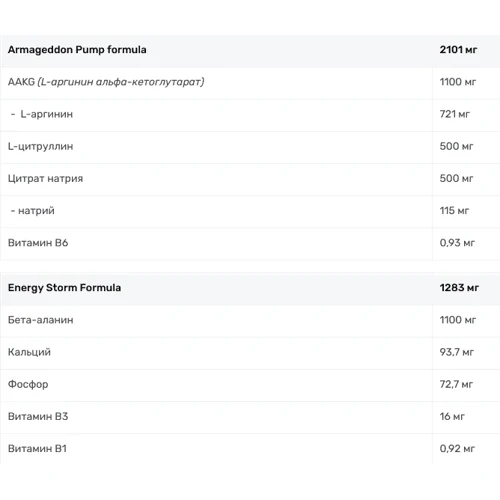Select the 115 мг sodium value
This screenshot has width=500, height=500.
454,211
